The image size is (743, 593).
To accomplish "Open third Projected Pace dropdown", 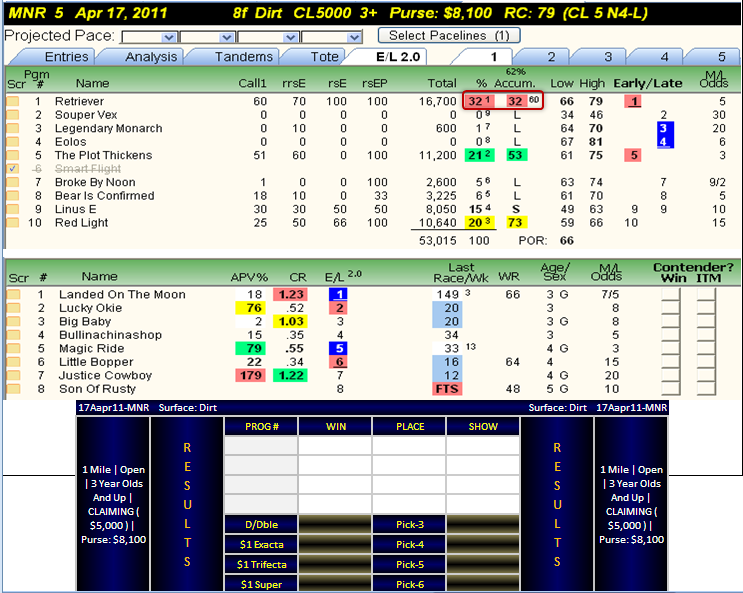I will (268, 37).
